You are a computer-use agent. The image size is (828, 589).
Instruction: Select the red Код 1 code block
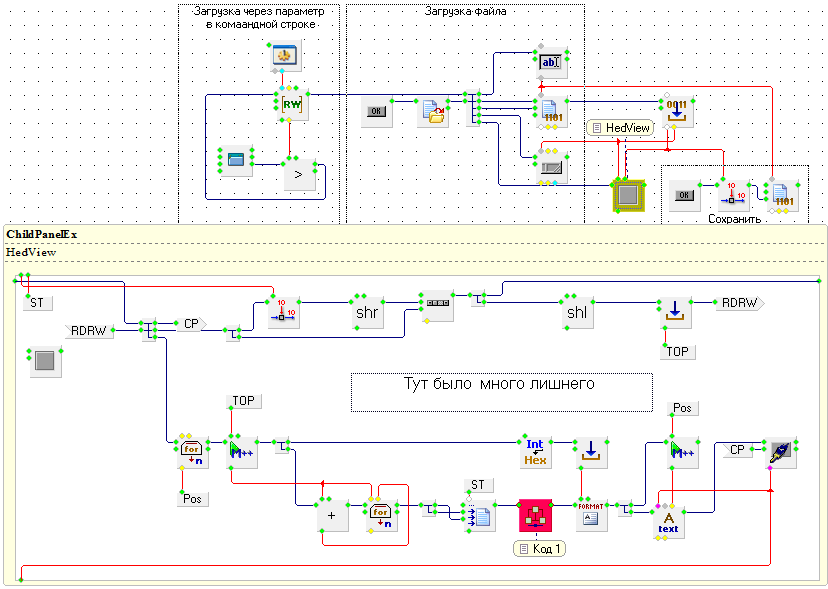pyautogui.click(x=535, y=516)
